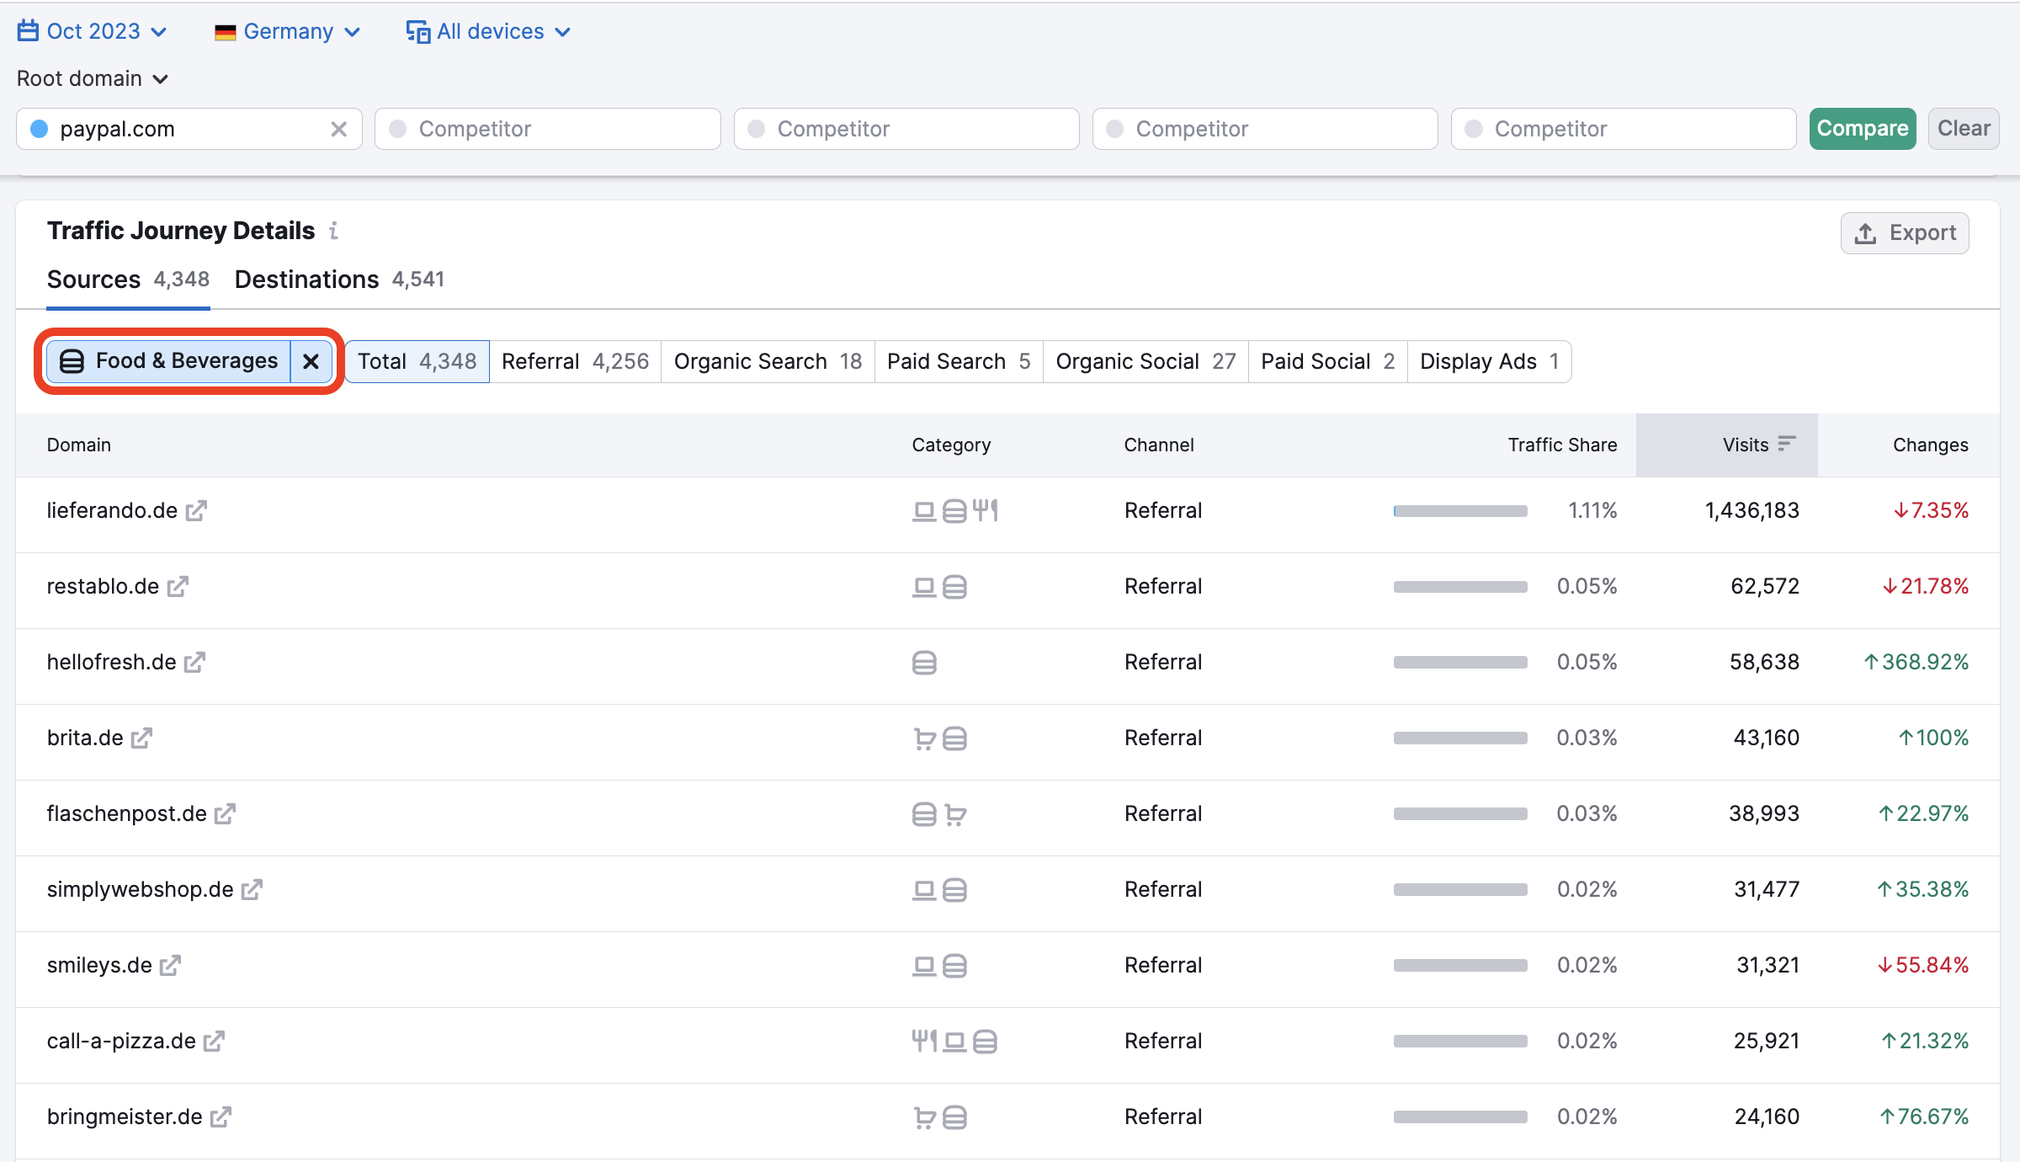Viewport: 2020px width, 1162px height.
Task: Click info icon beside Traffic Journey Details
Action: pos(334,231)
